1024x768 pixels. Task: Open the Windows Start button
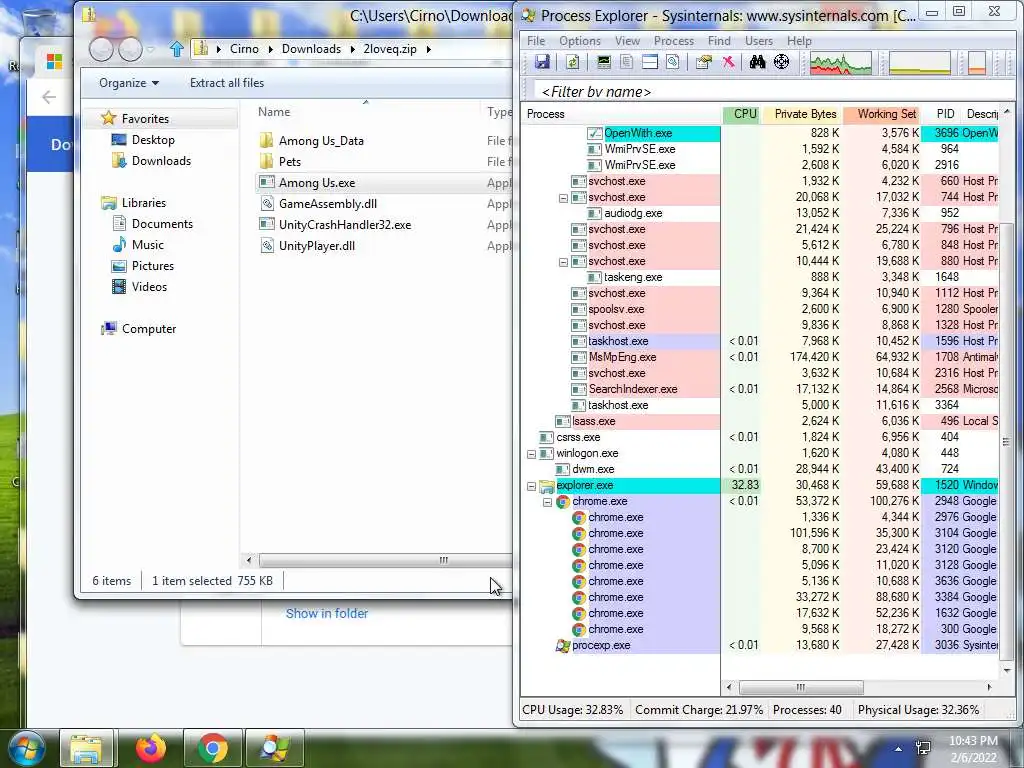(x=26, y=748)
